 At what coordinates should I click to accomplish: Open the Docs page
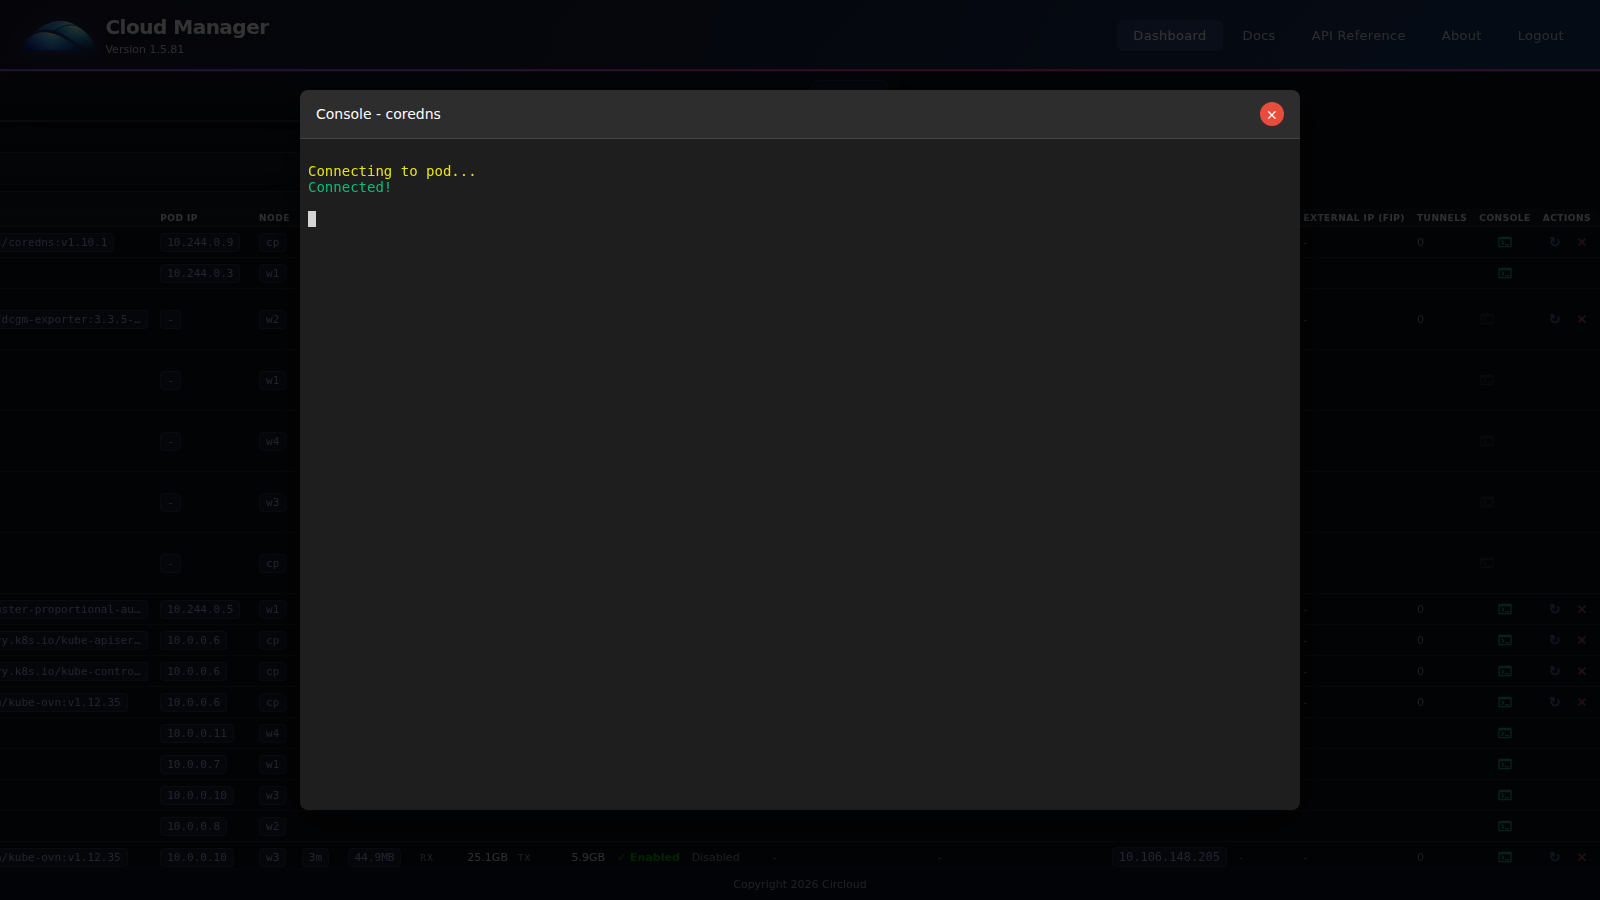[x=1258, y=35]
